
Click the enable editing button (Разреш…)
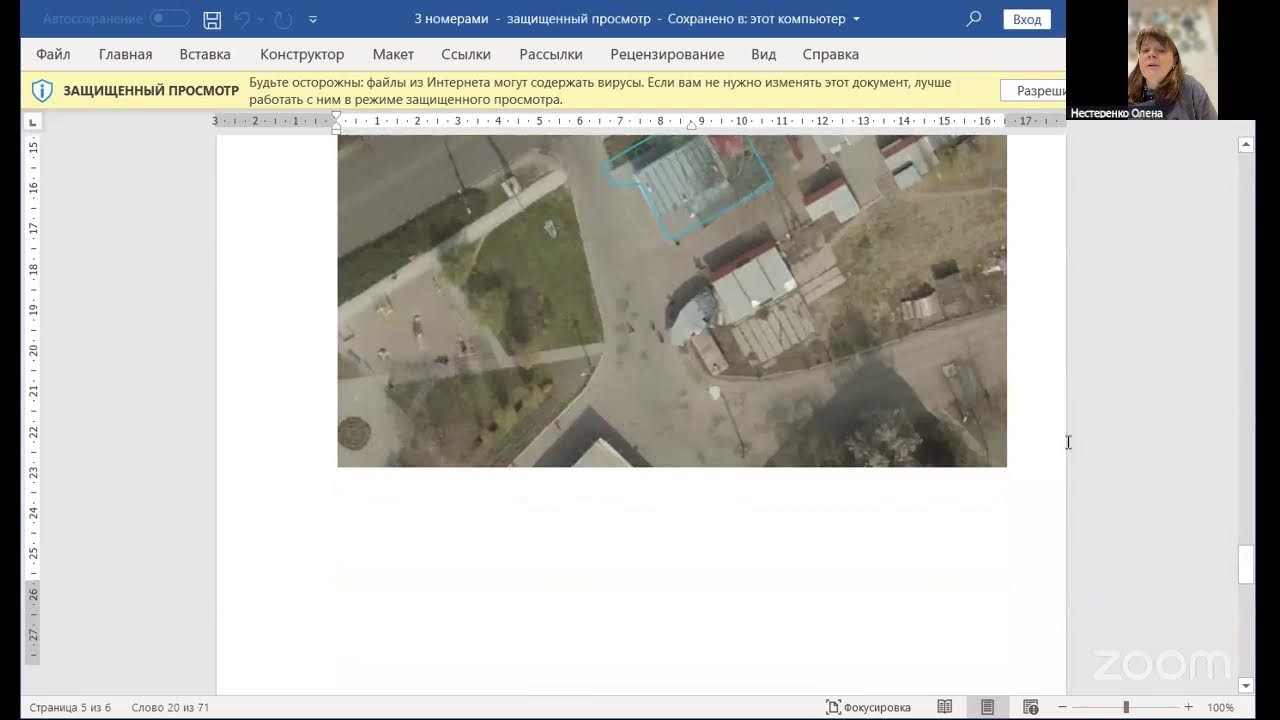(1034, 90)
